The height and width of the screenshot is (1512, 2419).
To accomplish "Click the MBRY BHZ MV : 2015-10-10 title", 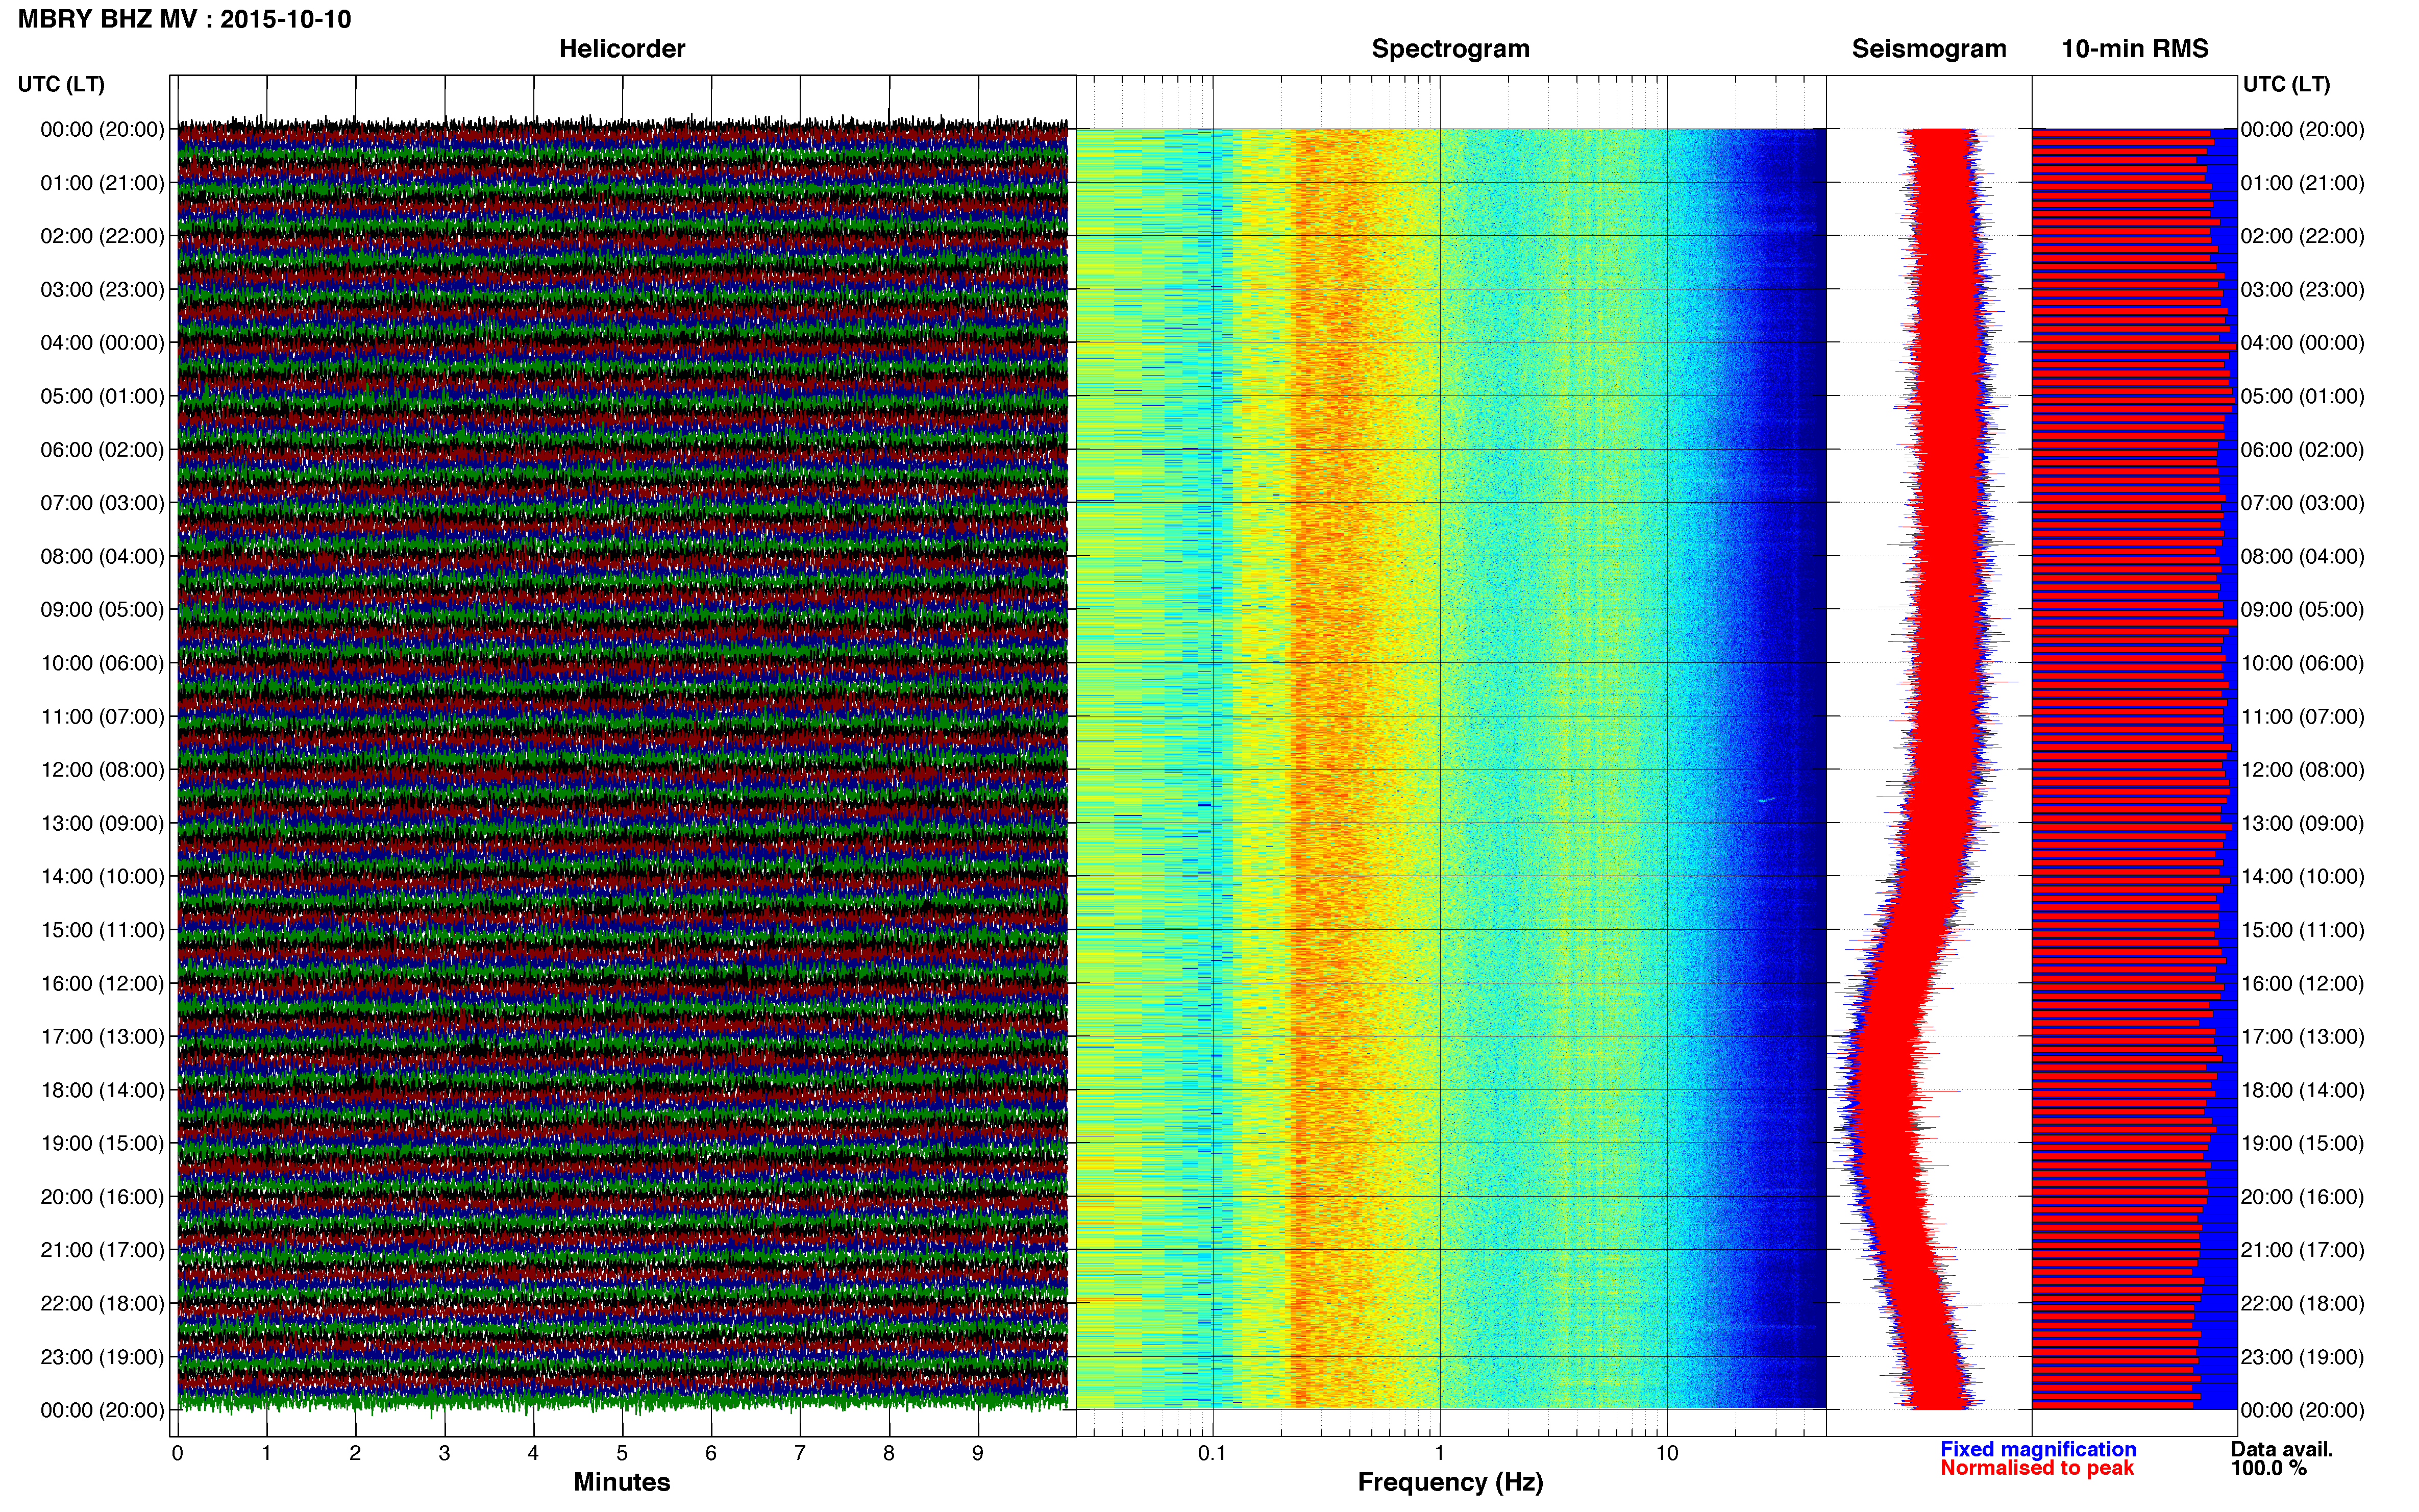I will click(x=185, y=19).
